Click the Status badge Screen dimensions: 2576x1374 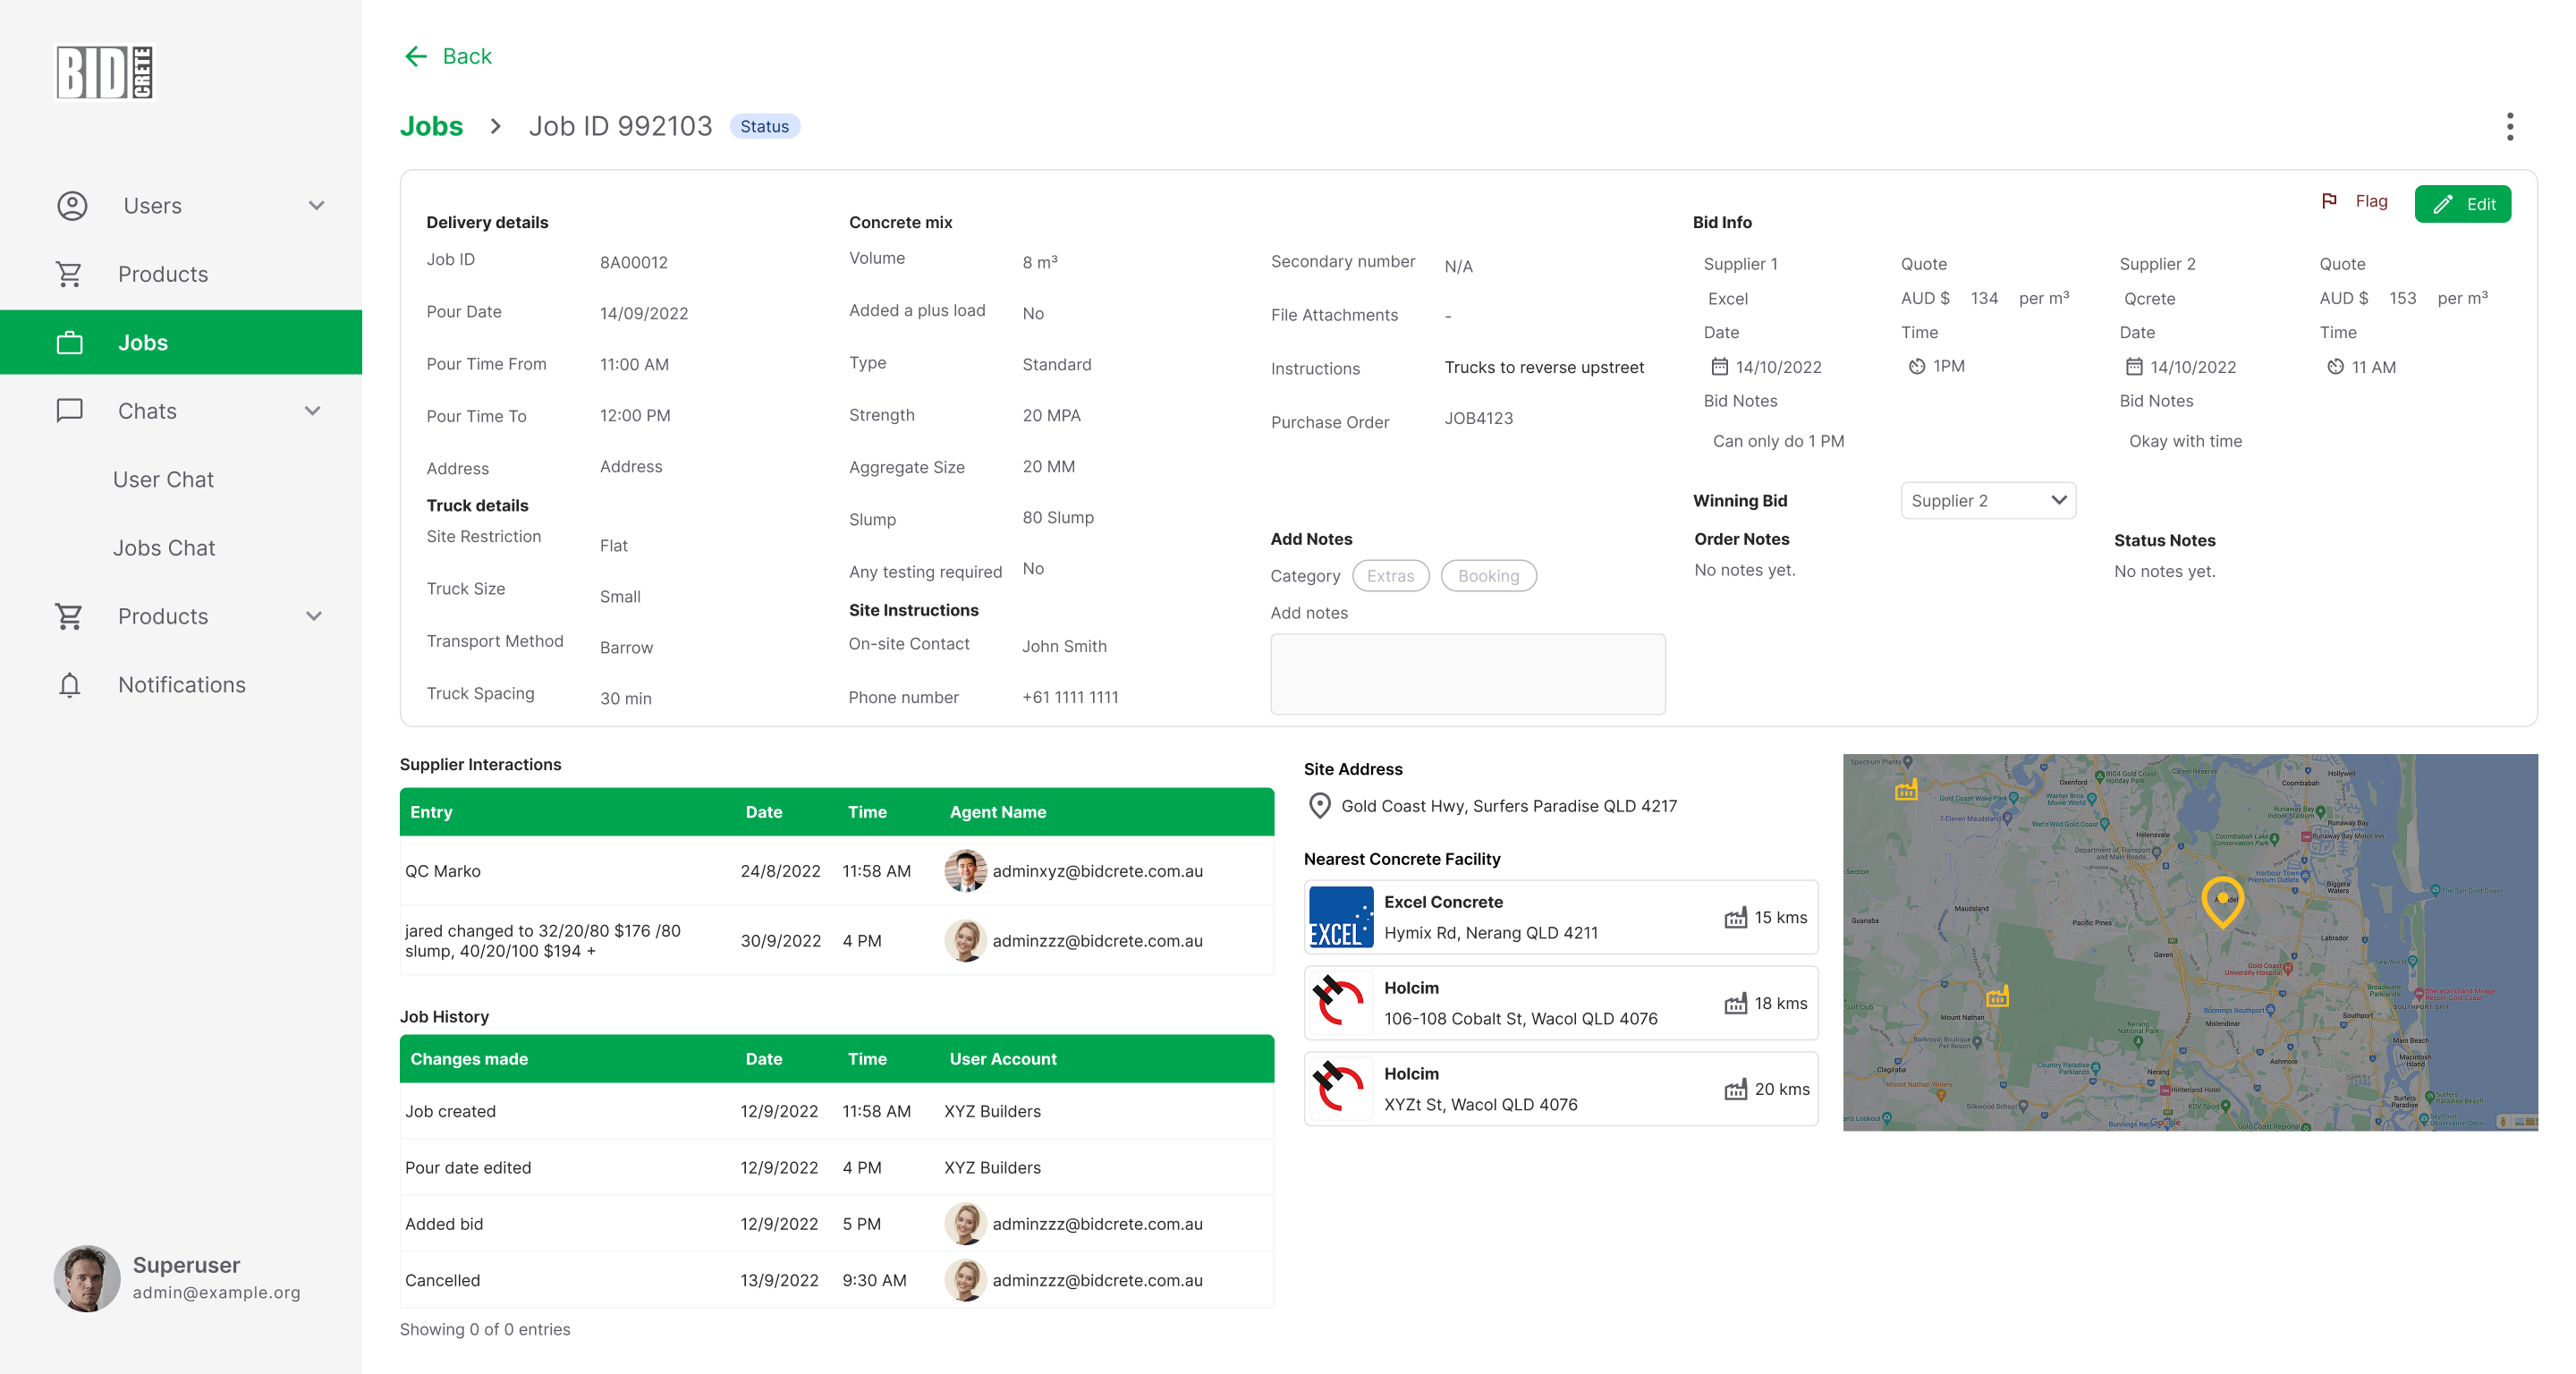(764, 126)
